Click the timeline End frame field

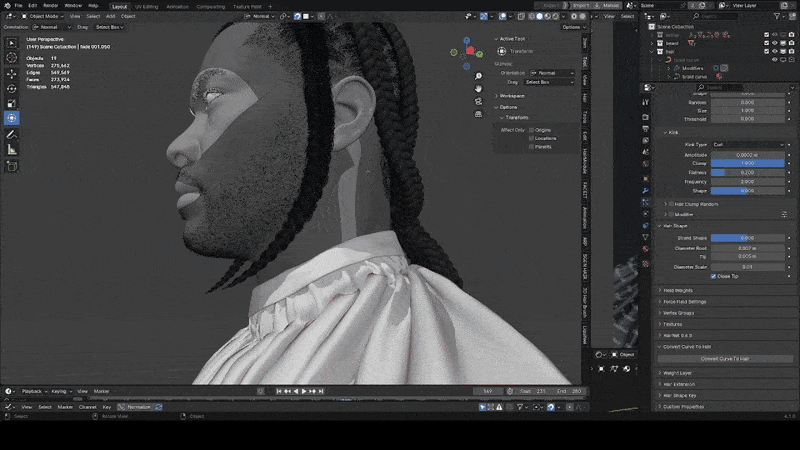coord(569,391)
